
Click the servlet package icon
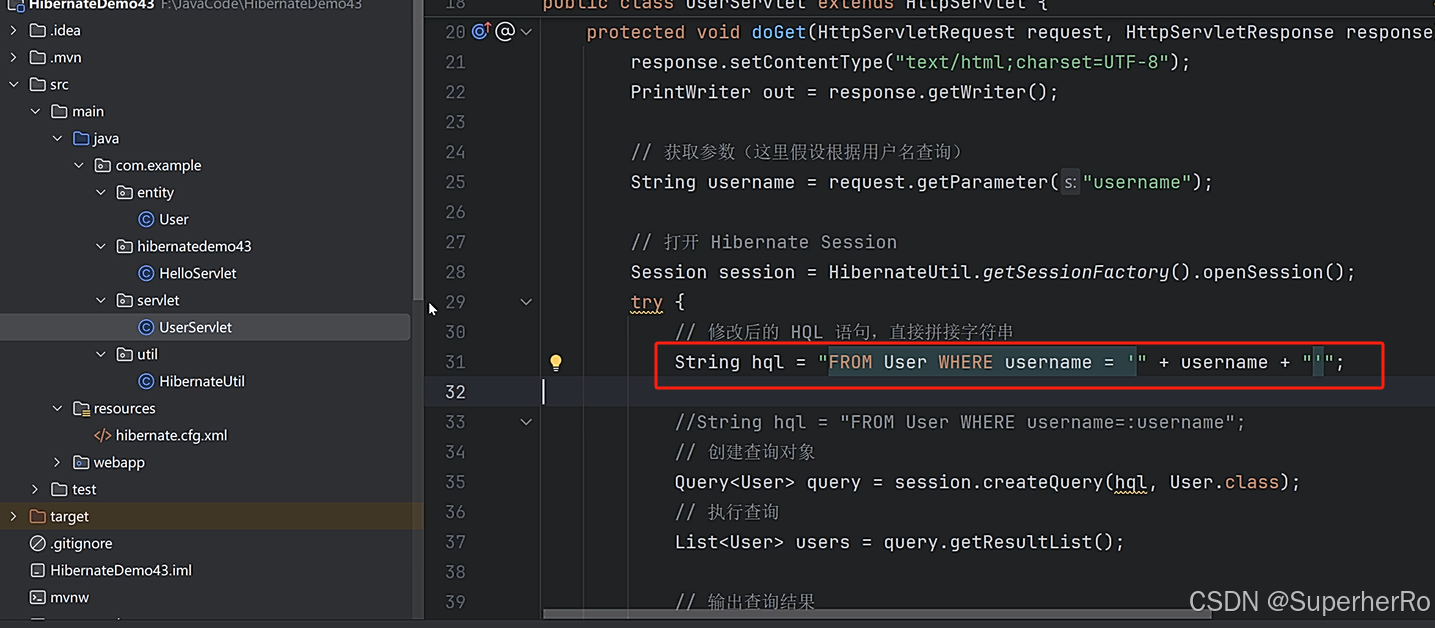coord(125,300)
